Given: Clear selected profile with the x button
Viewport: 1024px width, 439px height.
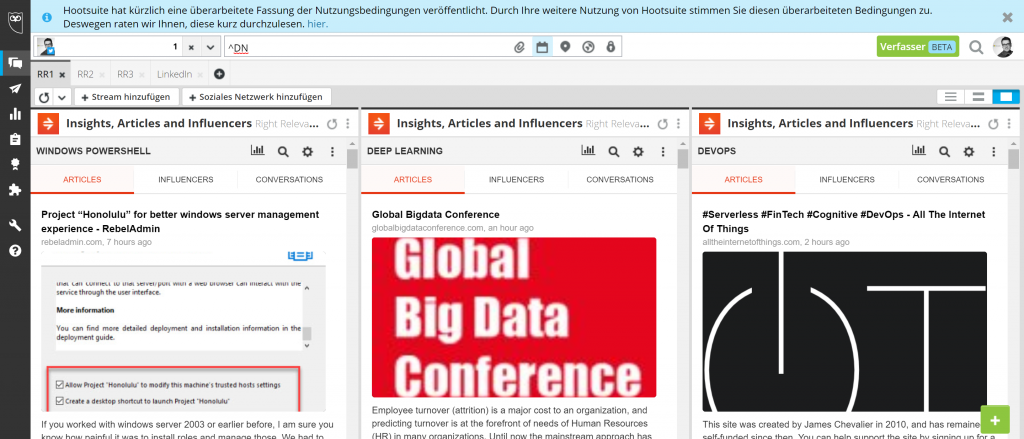Looking at the screenshot, I should pos(191,47).
